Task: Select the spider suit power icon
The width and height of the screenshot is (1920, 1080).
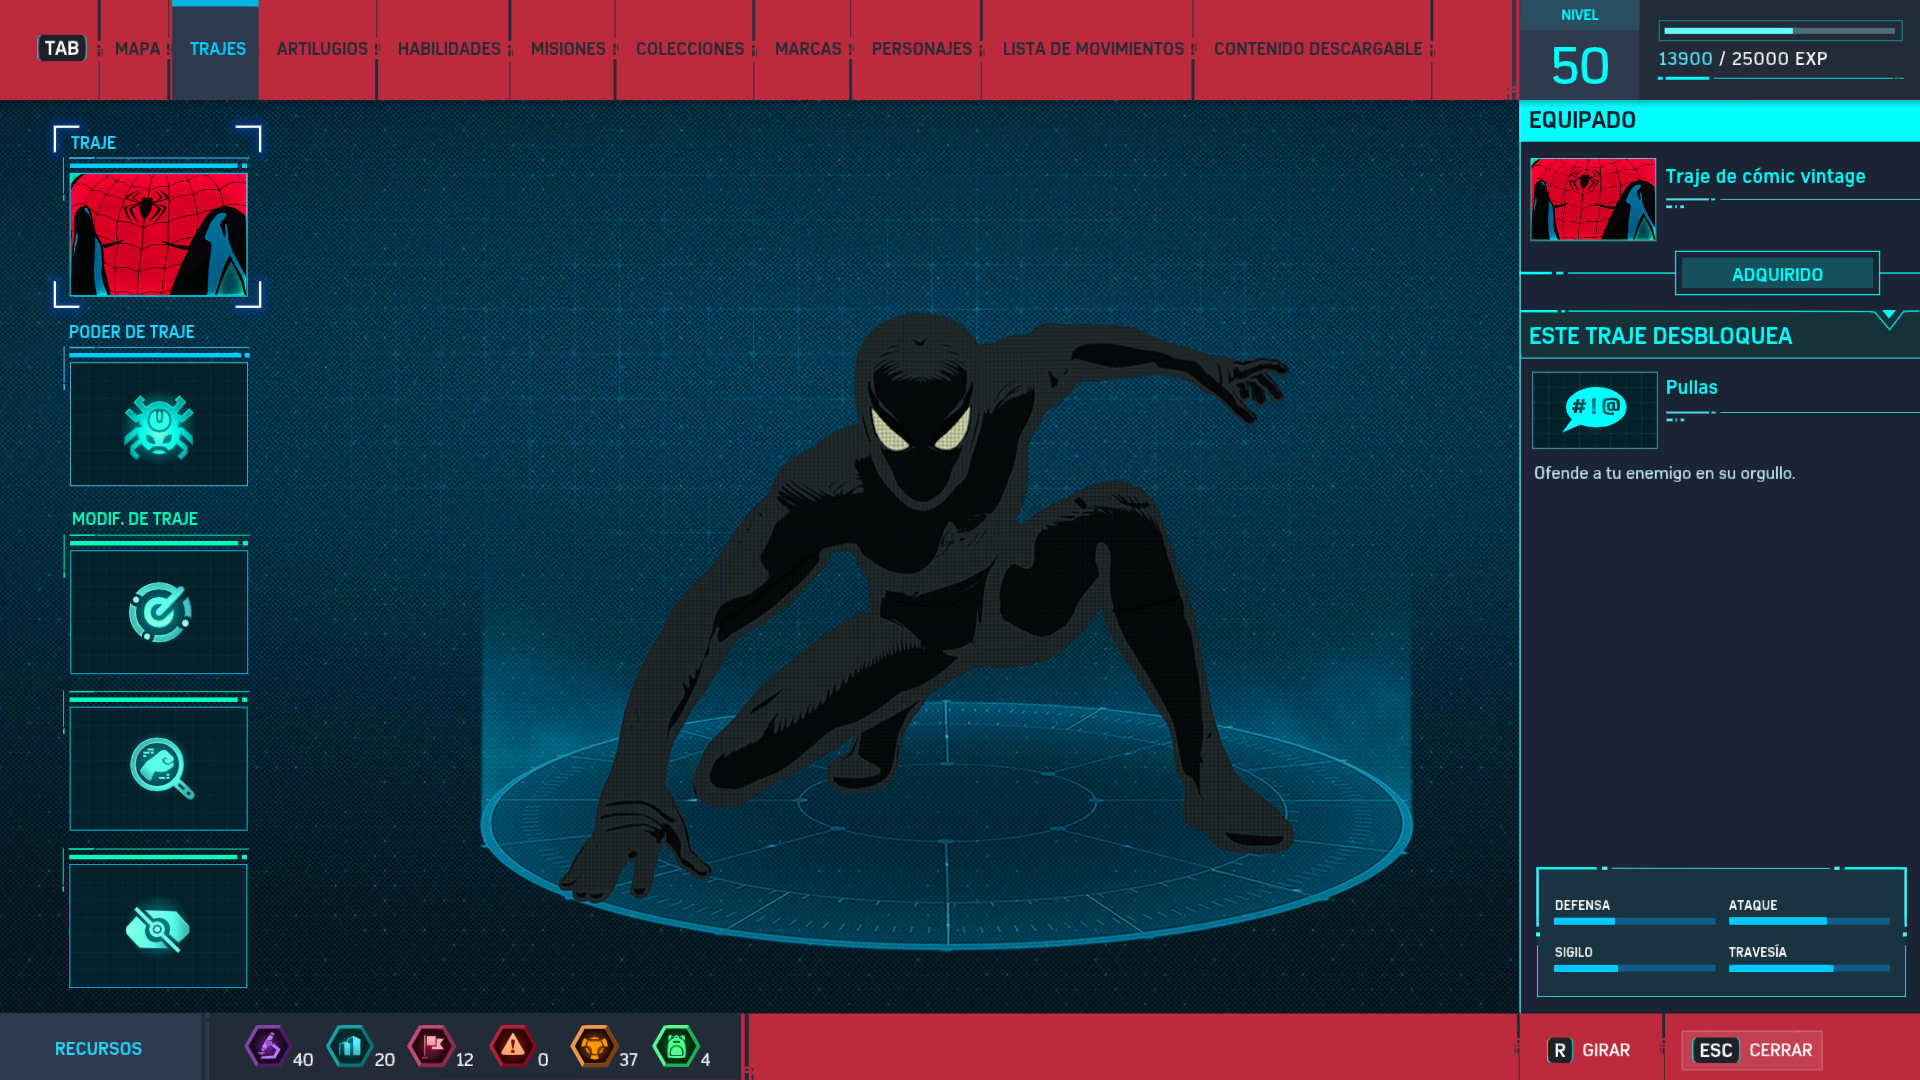Action: coord(159,425)
